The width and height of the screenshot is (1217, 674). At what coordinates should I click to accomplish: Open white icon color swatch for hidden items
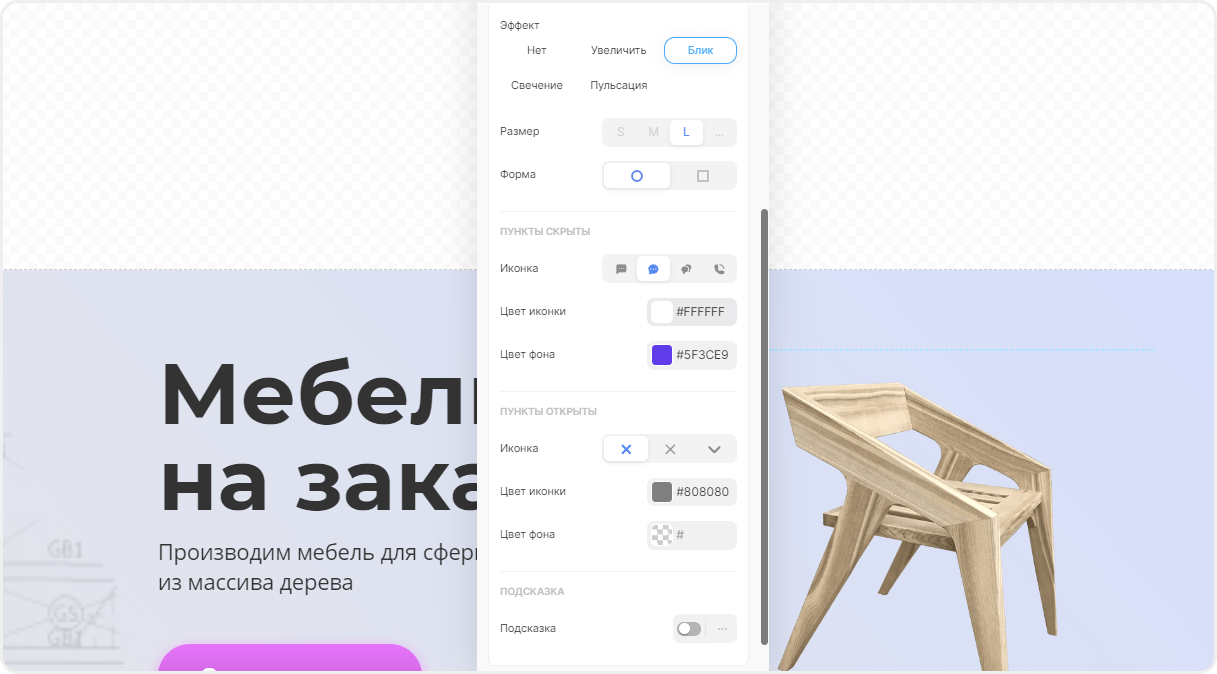(661, 312)
